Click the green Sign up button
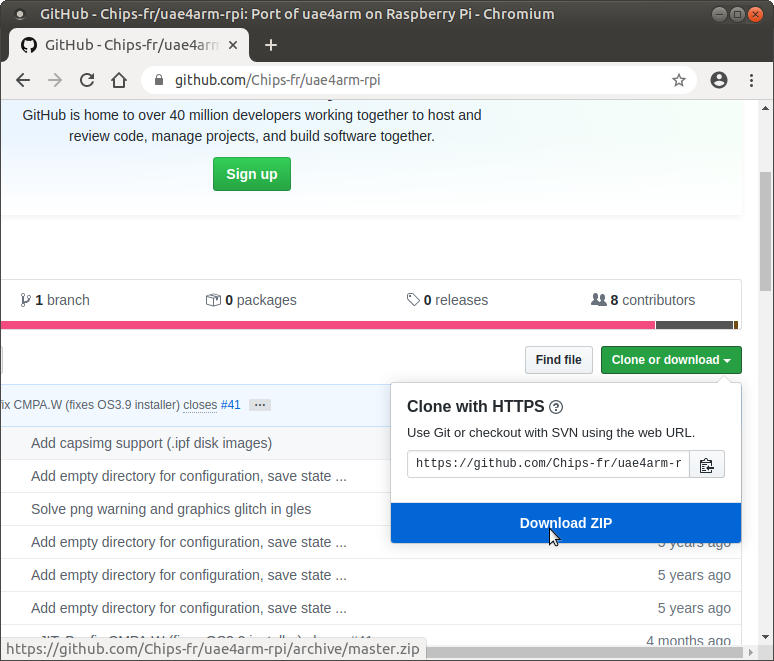Viewport: 774px width, 661px height. 251,174
